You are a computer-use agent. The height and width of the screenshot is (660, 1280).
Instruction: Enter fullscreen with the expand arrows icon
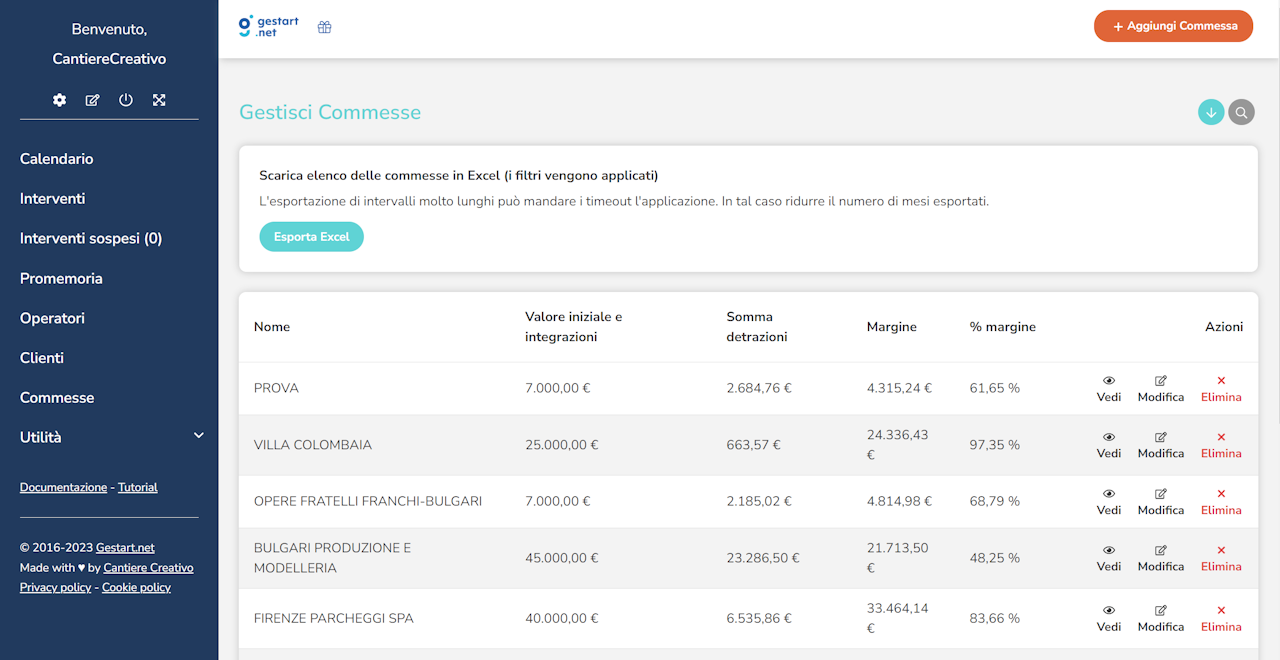(x=159, y=100)
